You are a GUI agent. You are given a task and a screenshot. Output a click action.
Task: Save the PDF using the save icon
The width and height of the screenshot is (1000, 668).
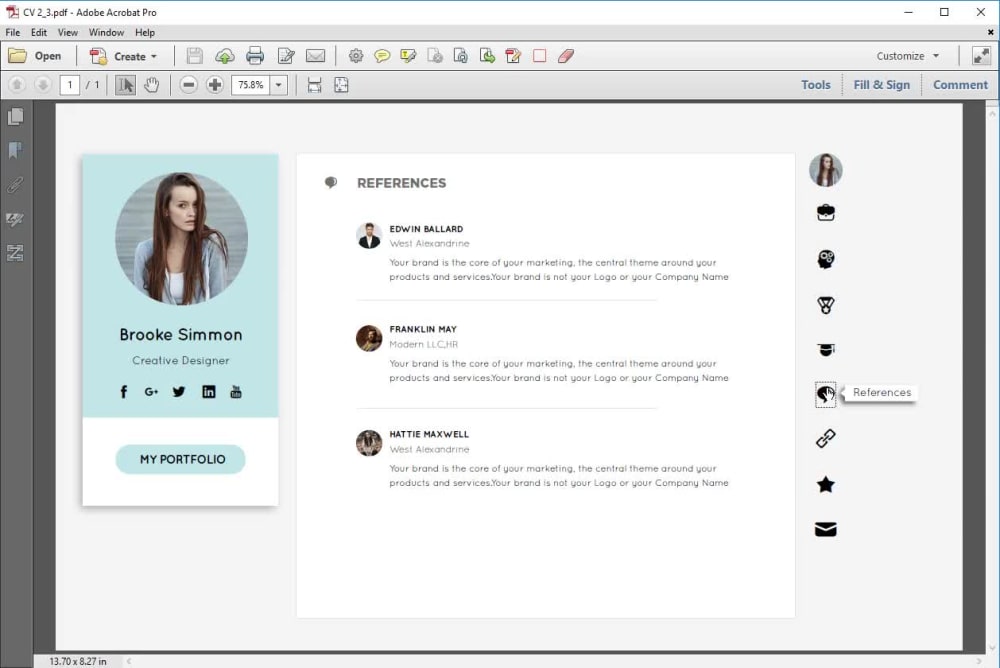tap(194, 55)
